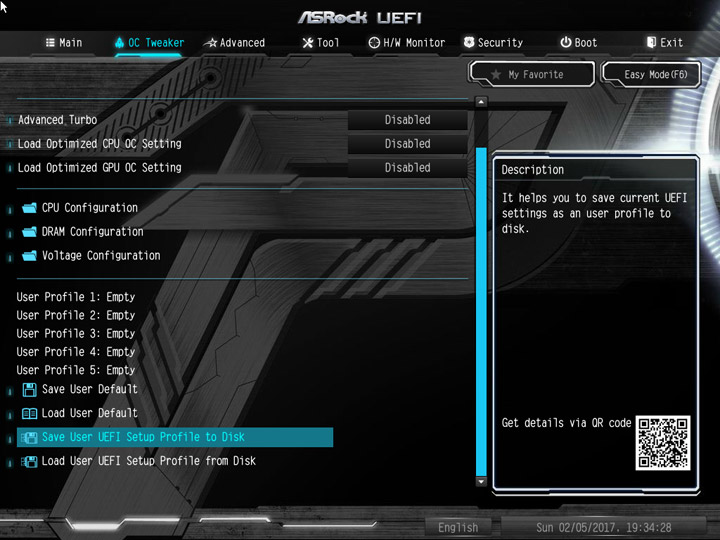The image size is (720, 540).
Task: Click the Load Profile from Disk icon
Action: click(29, 461)
